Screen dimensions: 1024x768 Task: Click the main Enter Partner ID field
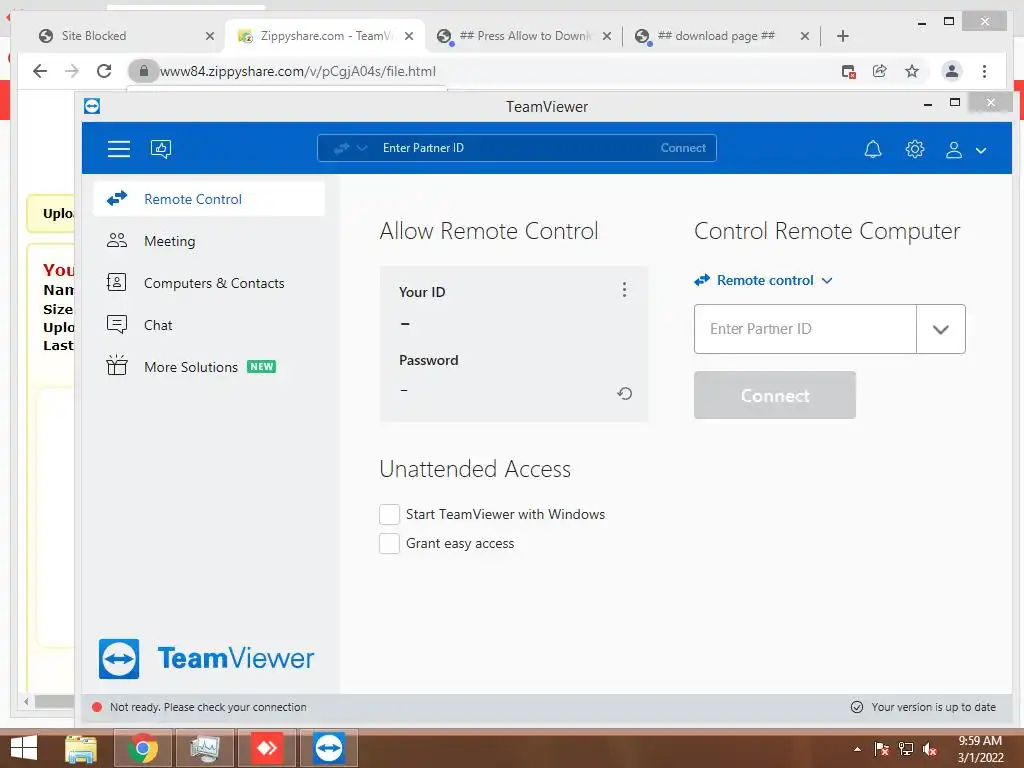[x=805, y=329]
